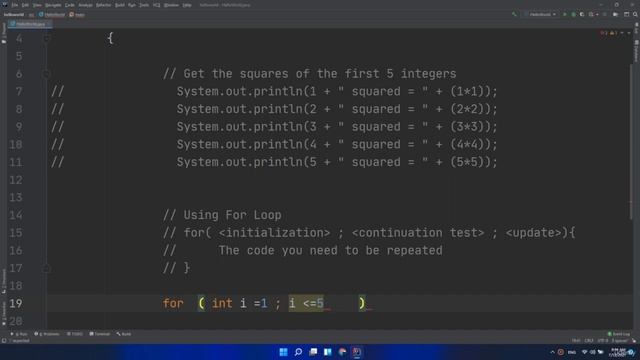The height and width of the screenshot is (360, 640).
Task: Open the Project tool window sidebar button
Action: click(4, 33)
